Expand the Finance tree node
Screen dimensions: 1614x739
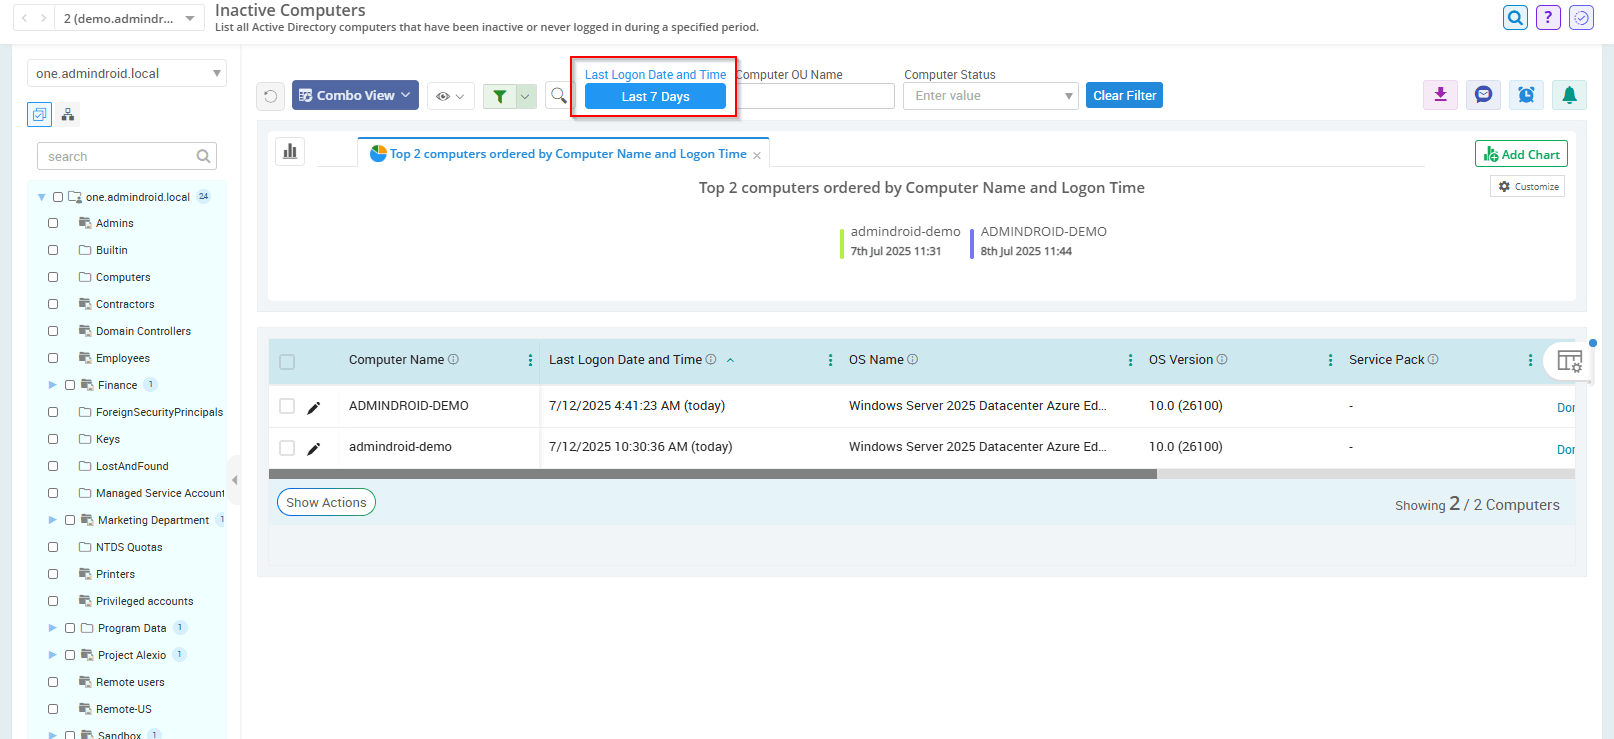53,385
